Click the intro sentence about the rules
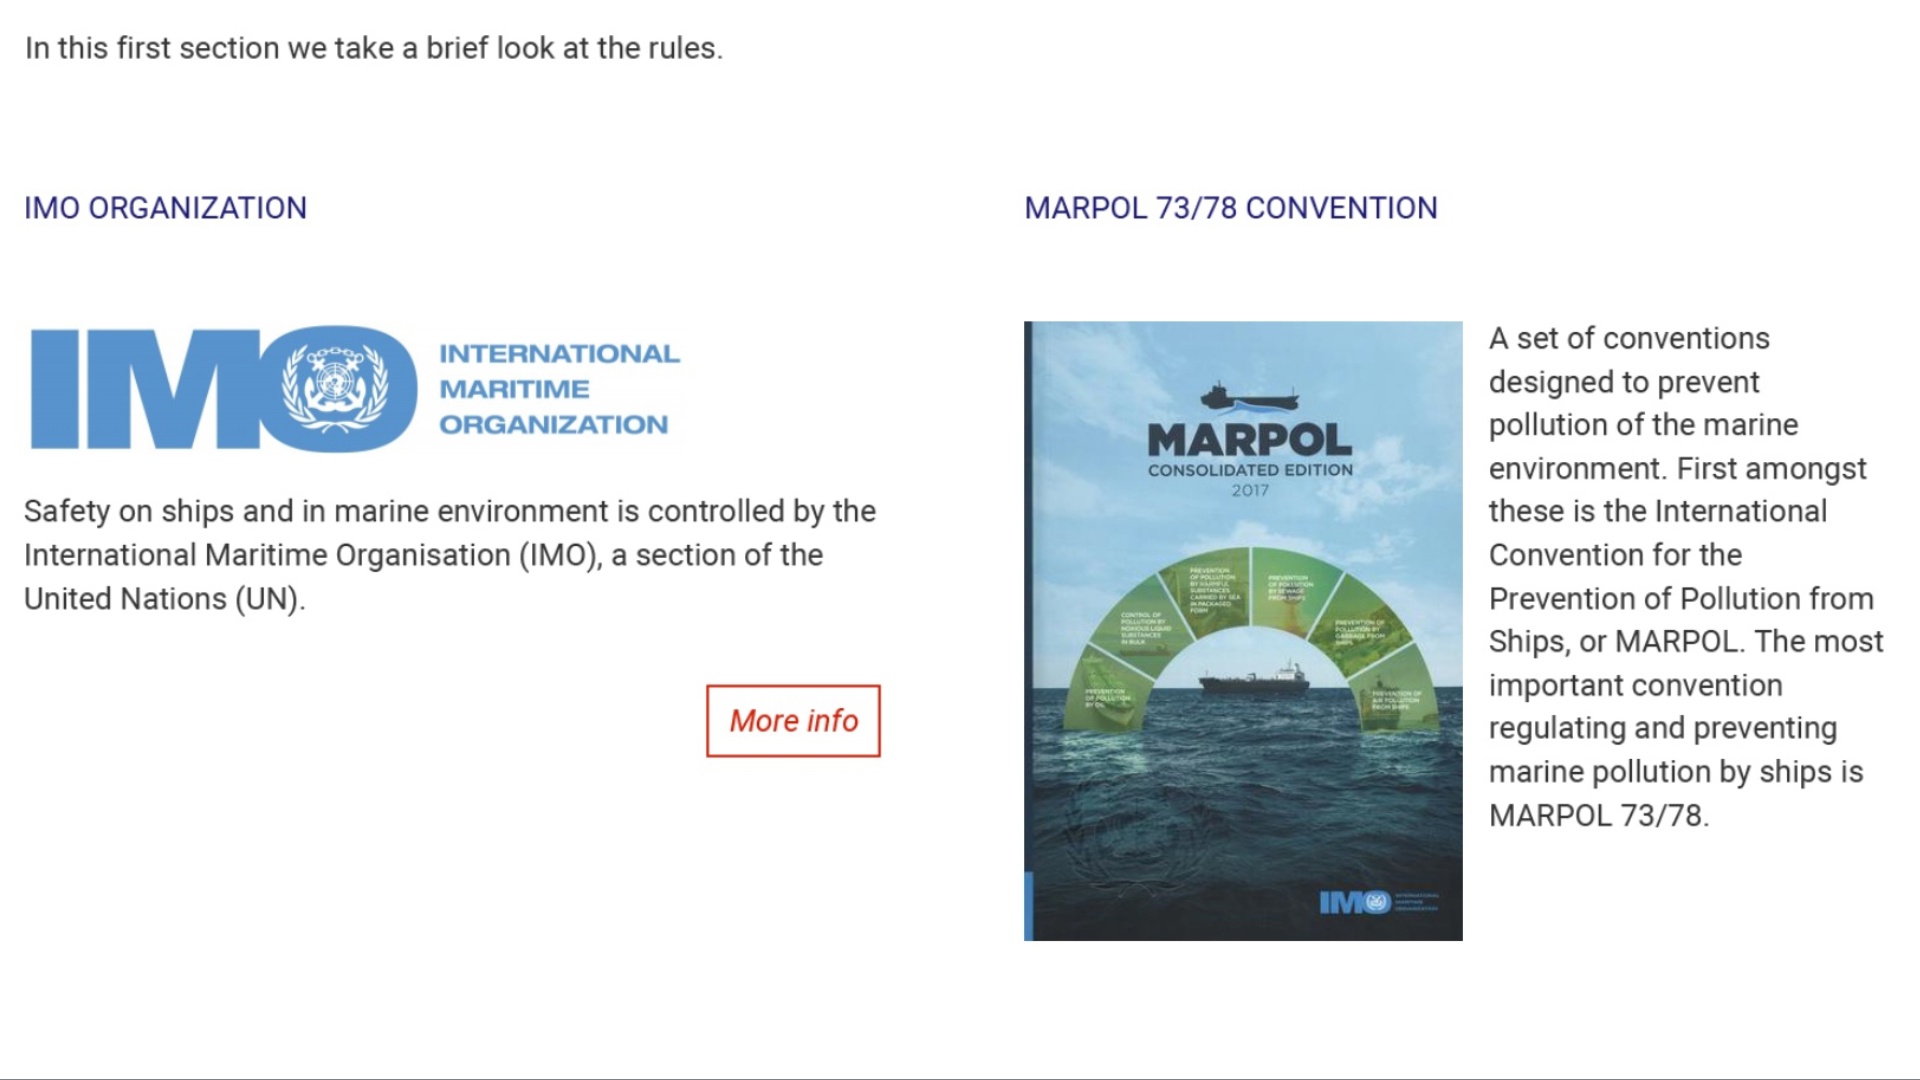1920x1080 pixels. [374, 48]
